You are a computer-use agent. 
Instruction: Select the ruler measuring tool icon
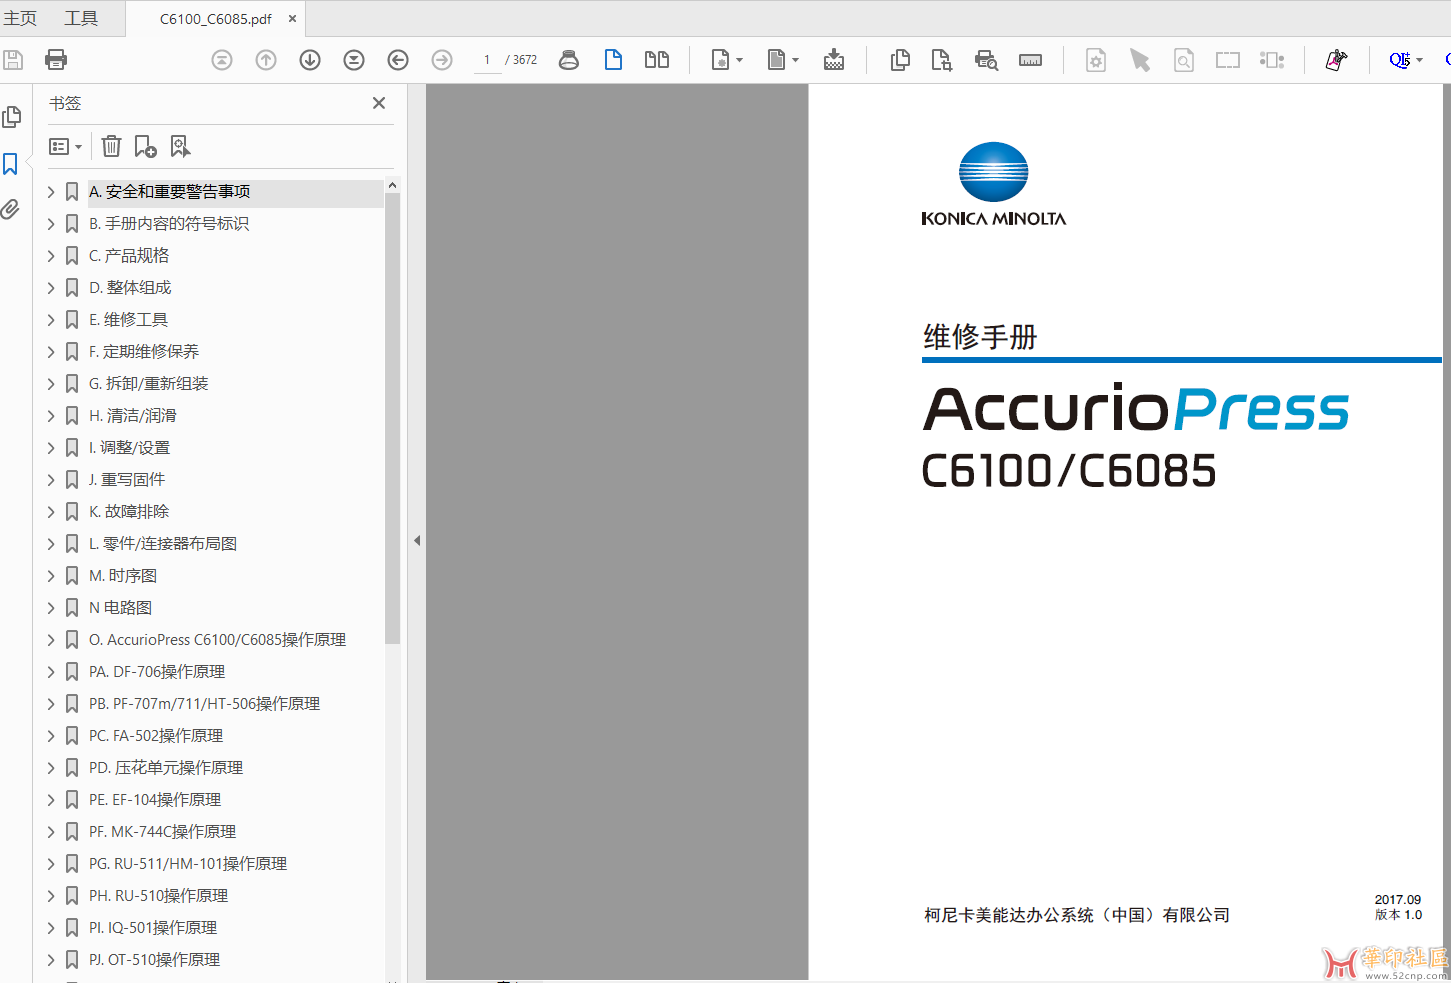click(1030, 60)
